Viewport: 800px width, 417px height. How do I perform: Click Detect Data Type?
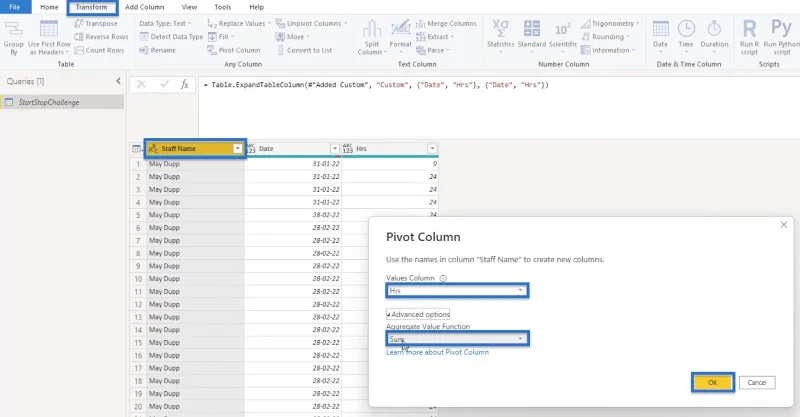(x=171, y=37)
